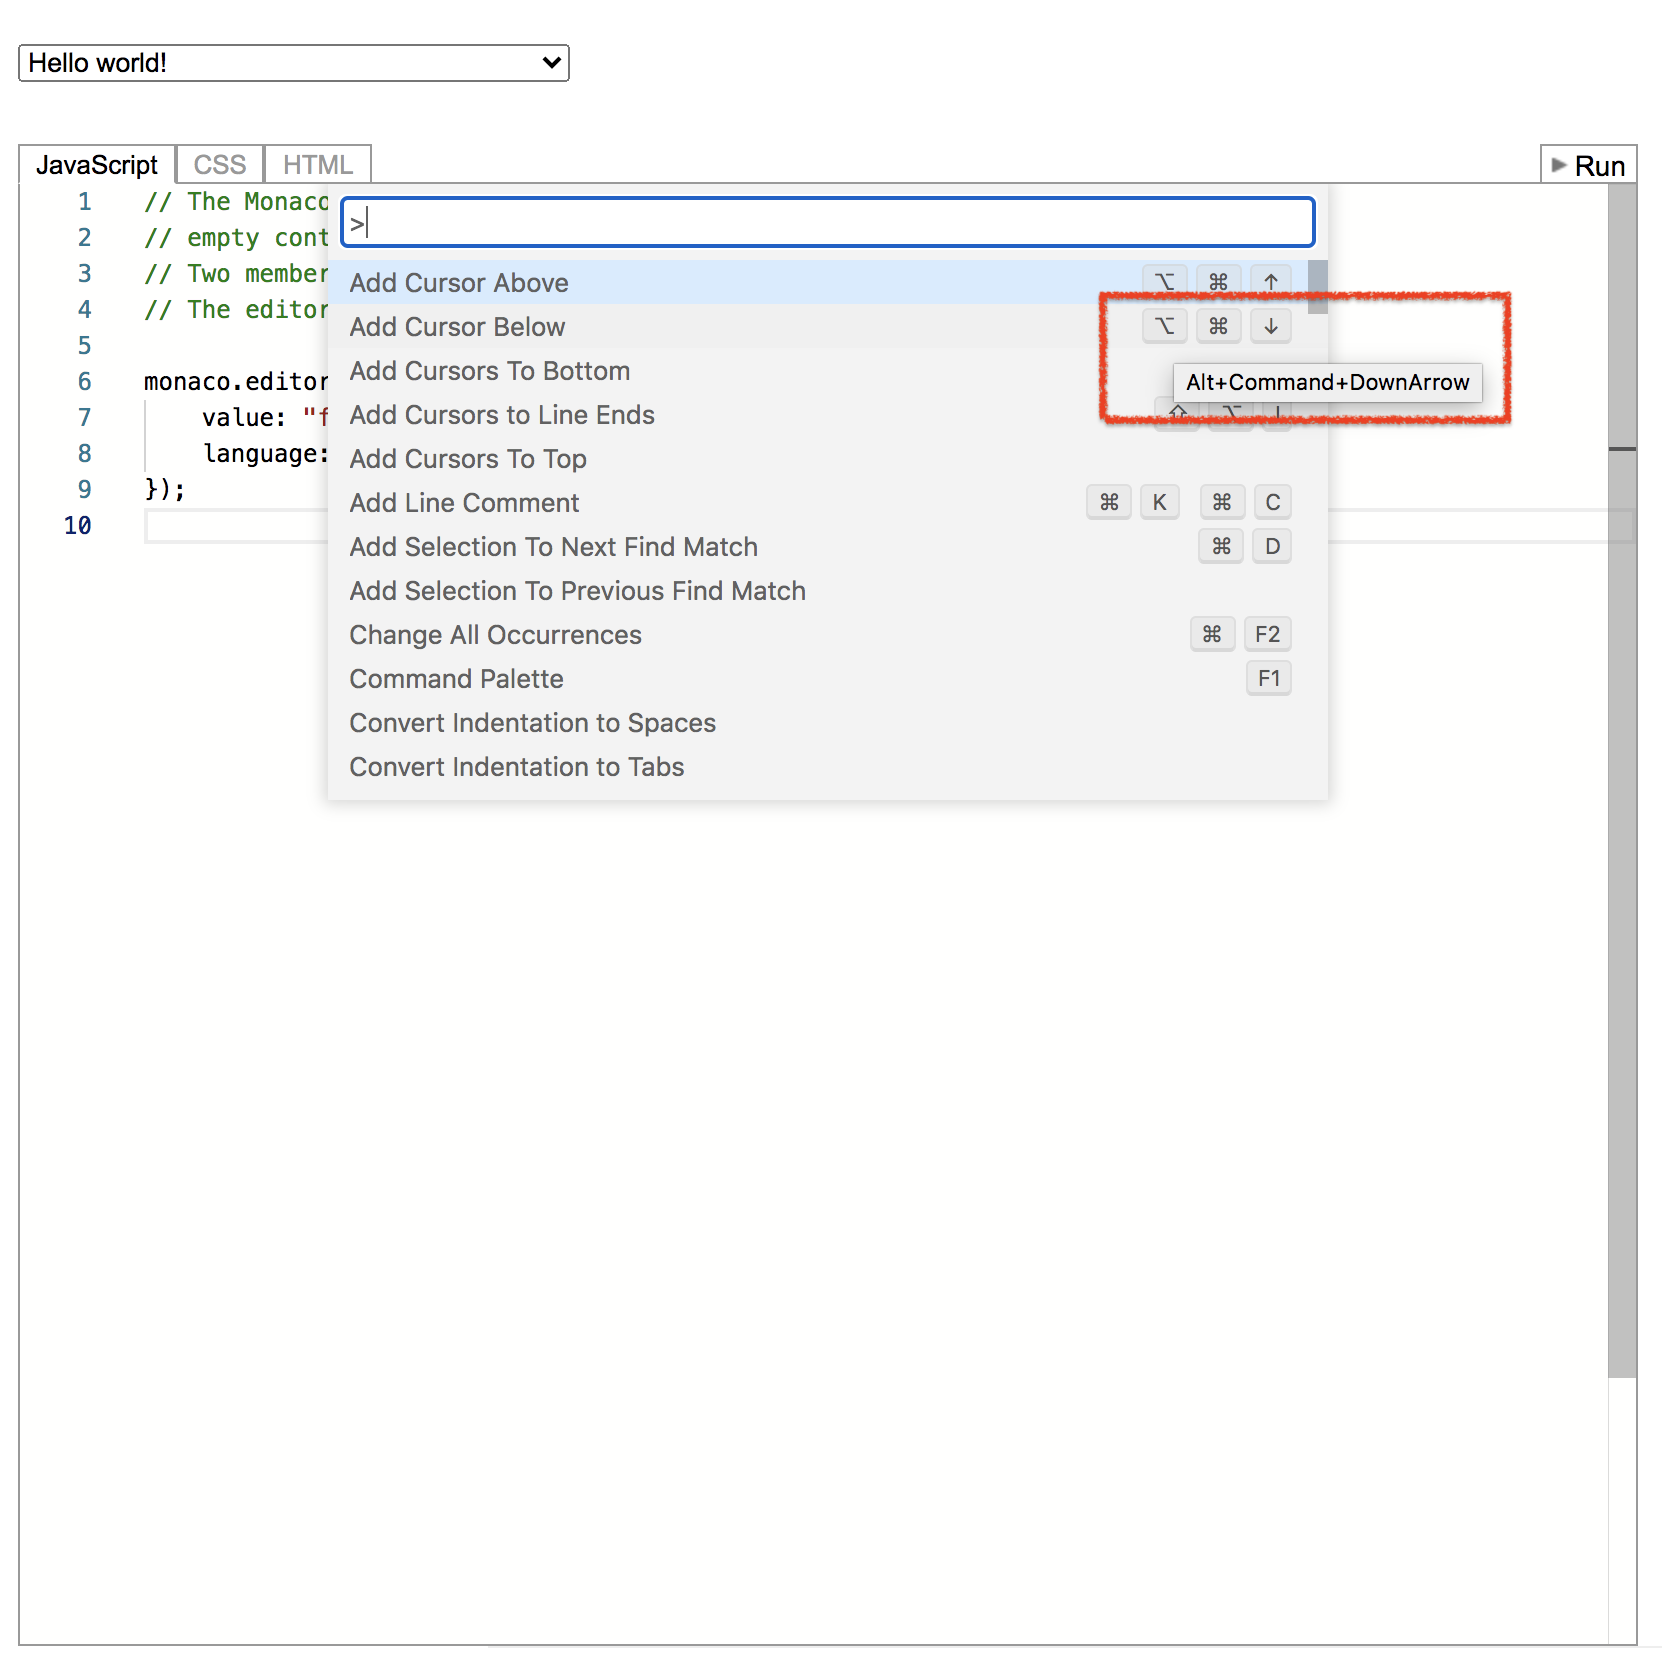Click the D key badge for Add Selection To Next Find Match
1662x1680 pixels.
tap(1271, 546)
